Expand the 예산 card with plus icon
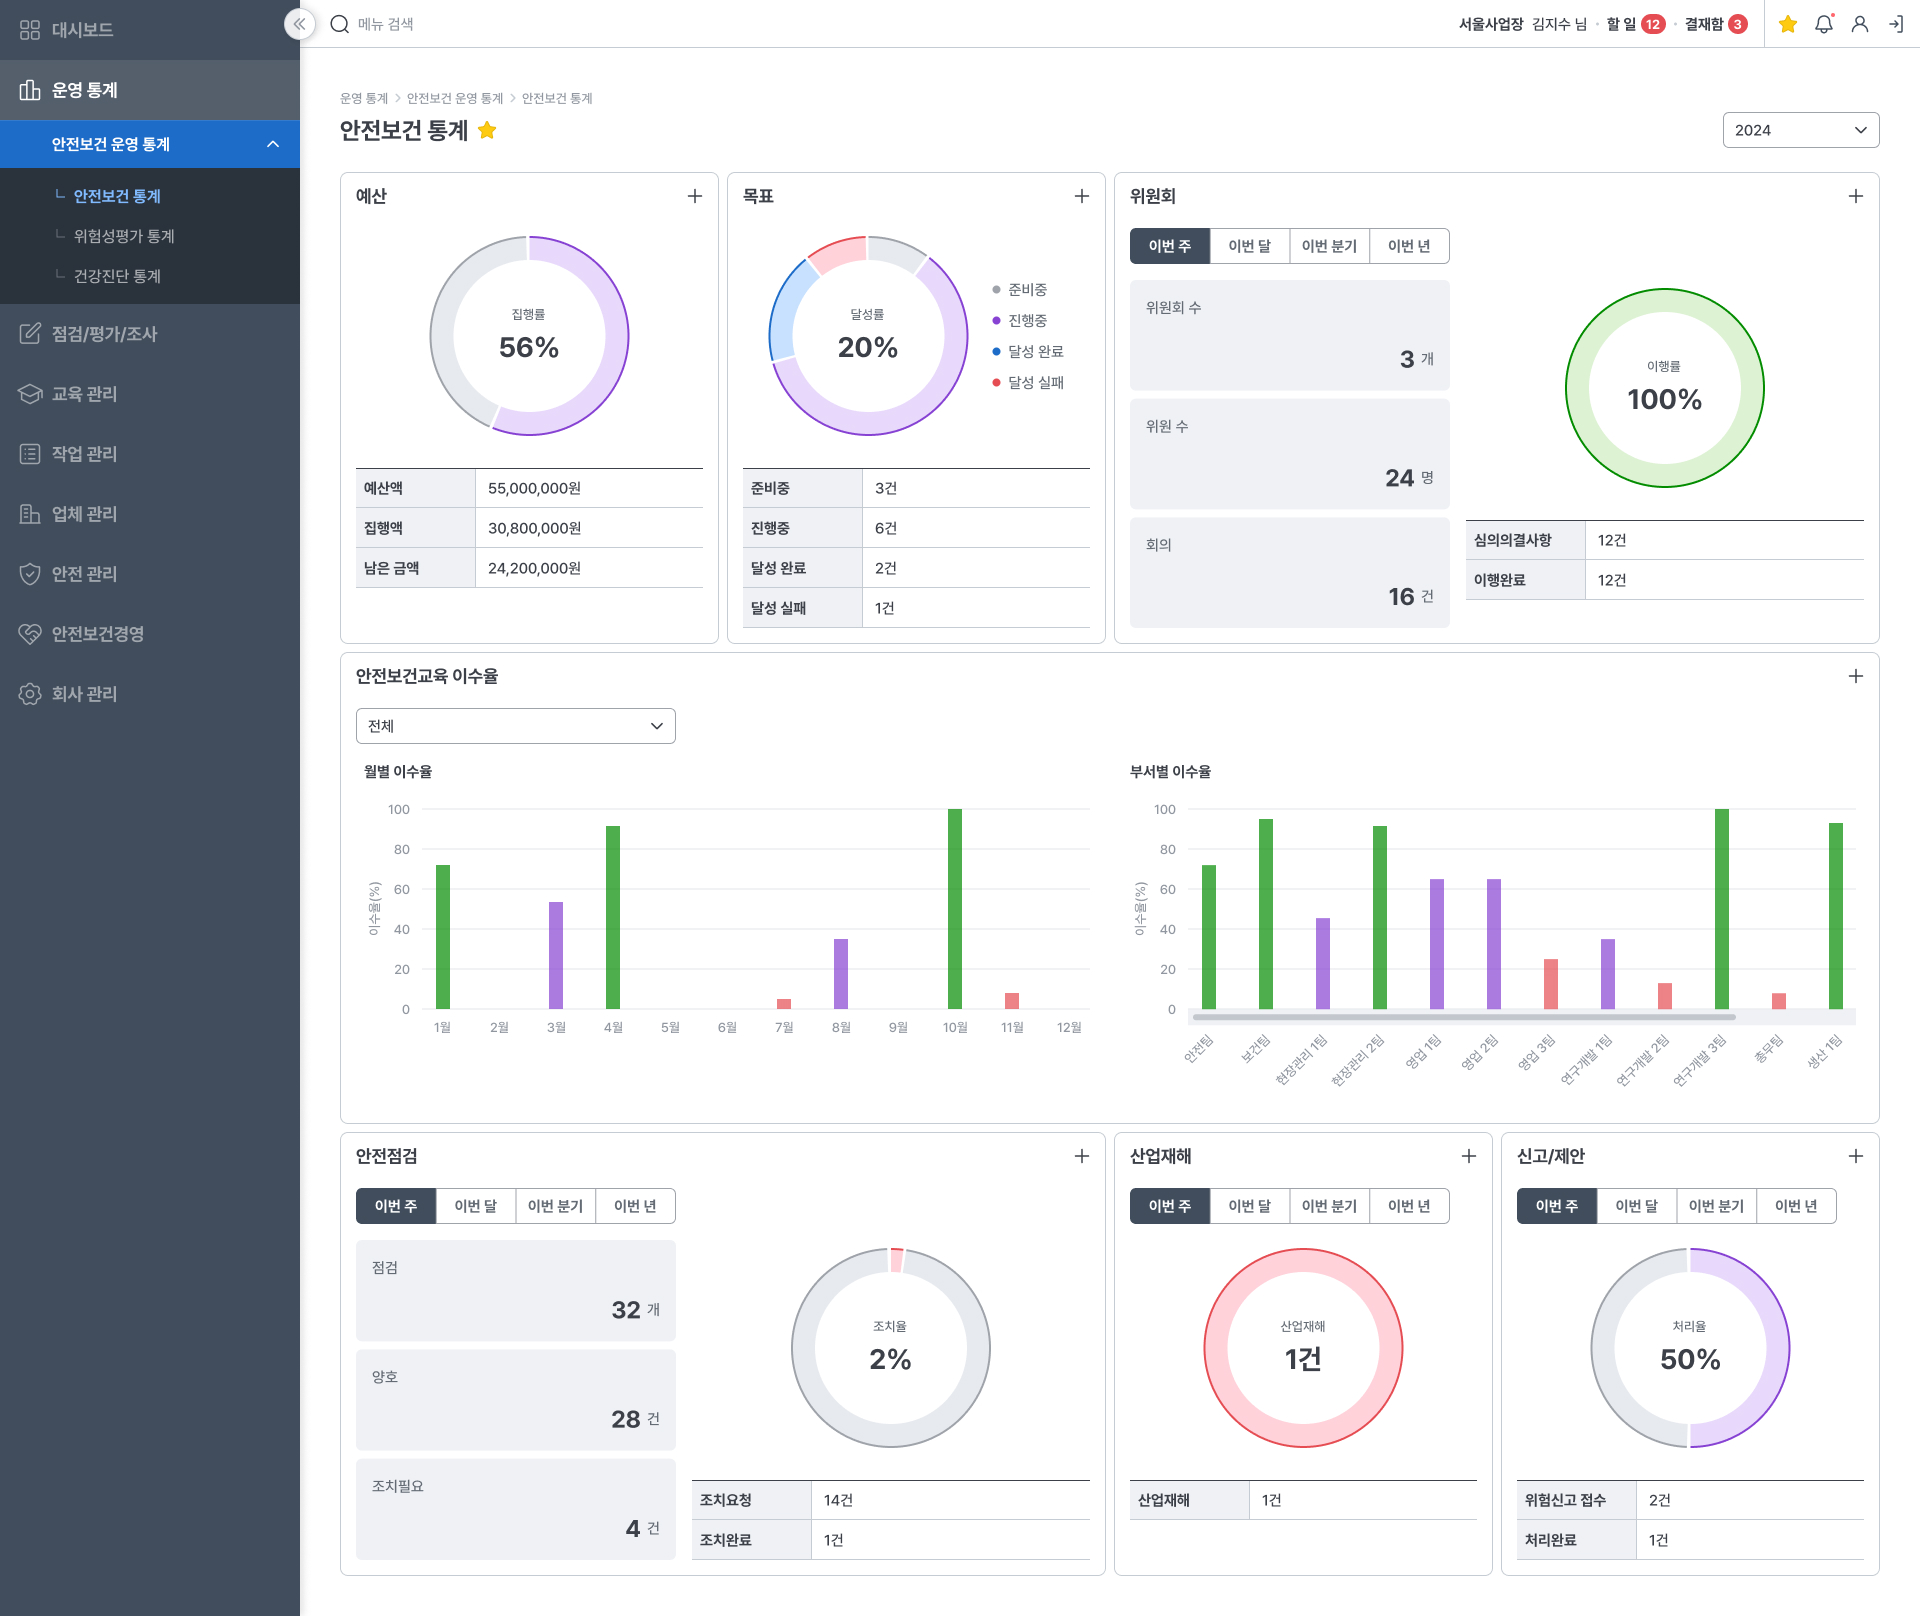1920x1616 pixels. (695, 196)
